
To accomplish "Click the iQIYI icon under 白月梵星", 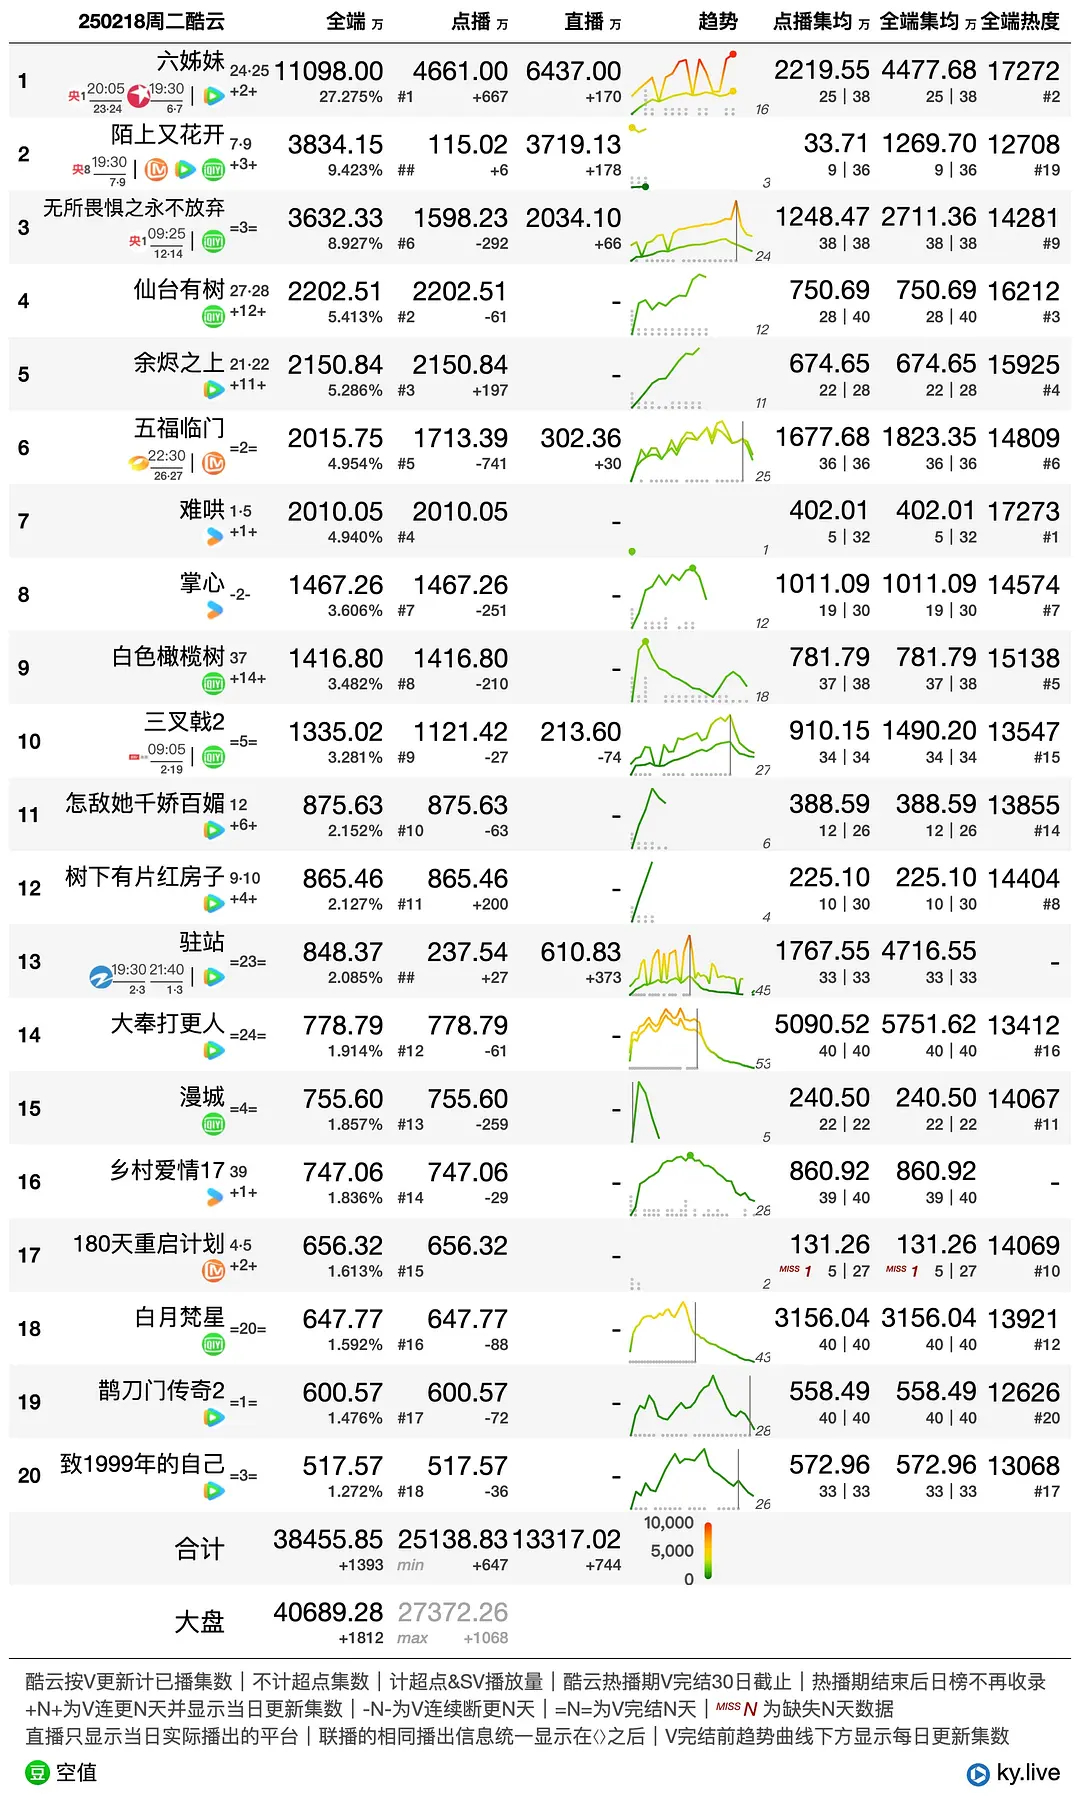I will pos(213,1343).
